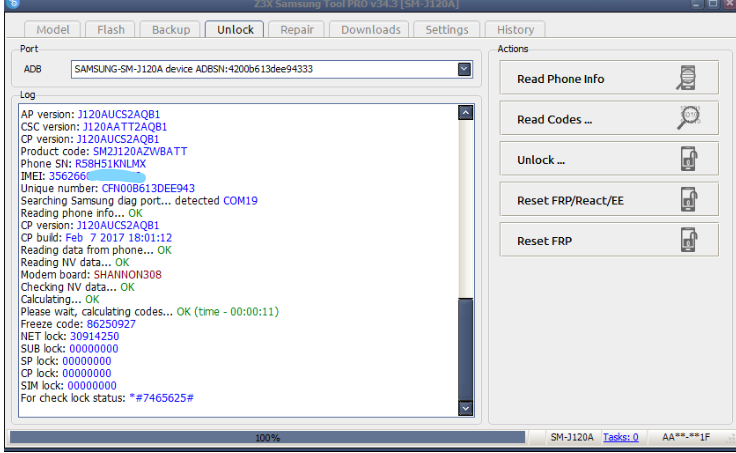Click the Reset FRP button
This screenshot has width=736, height=453.
[x=609, y=240]
